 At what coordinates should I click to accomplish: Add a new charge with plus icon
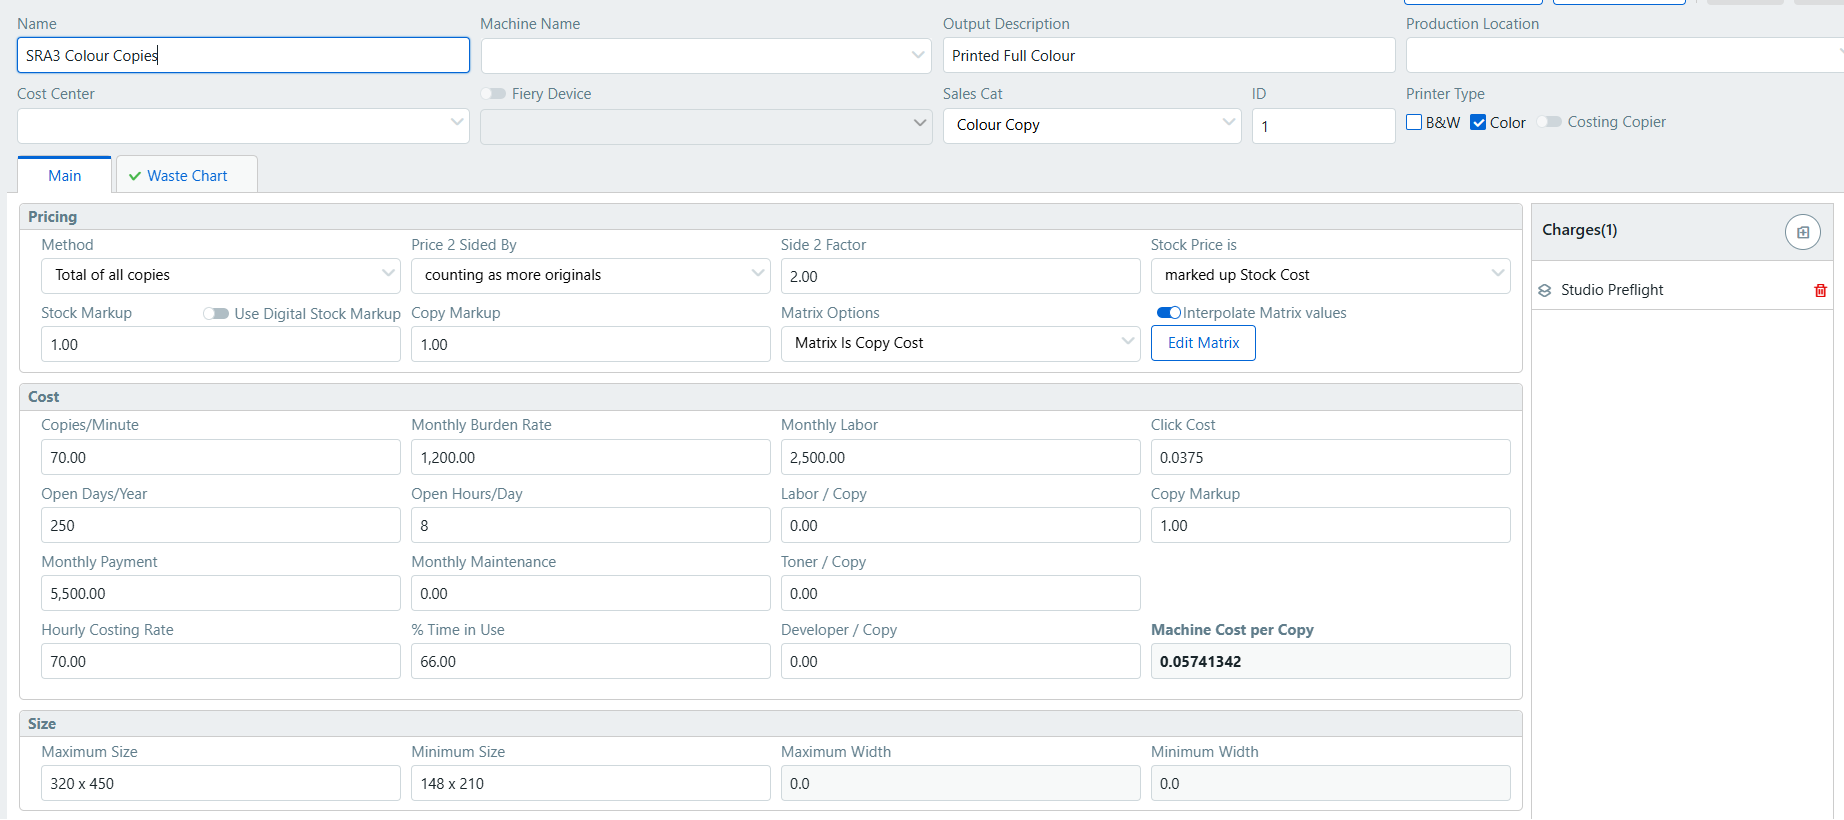1802,232
